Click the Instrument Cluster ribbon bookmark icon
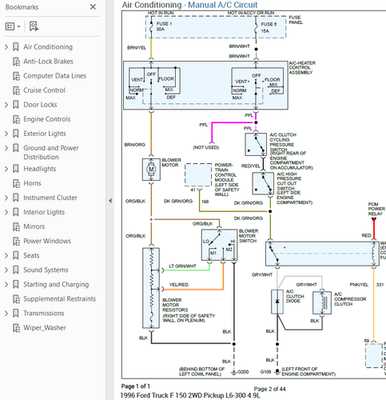This screenshot has width=386, height=400. [16, 198]
